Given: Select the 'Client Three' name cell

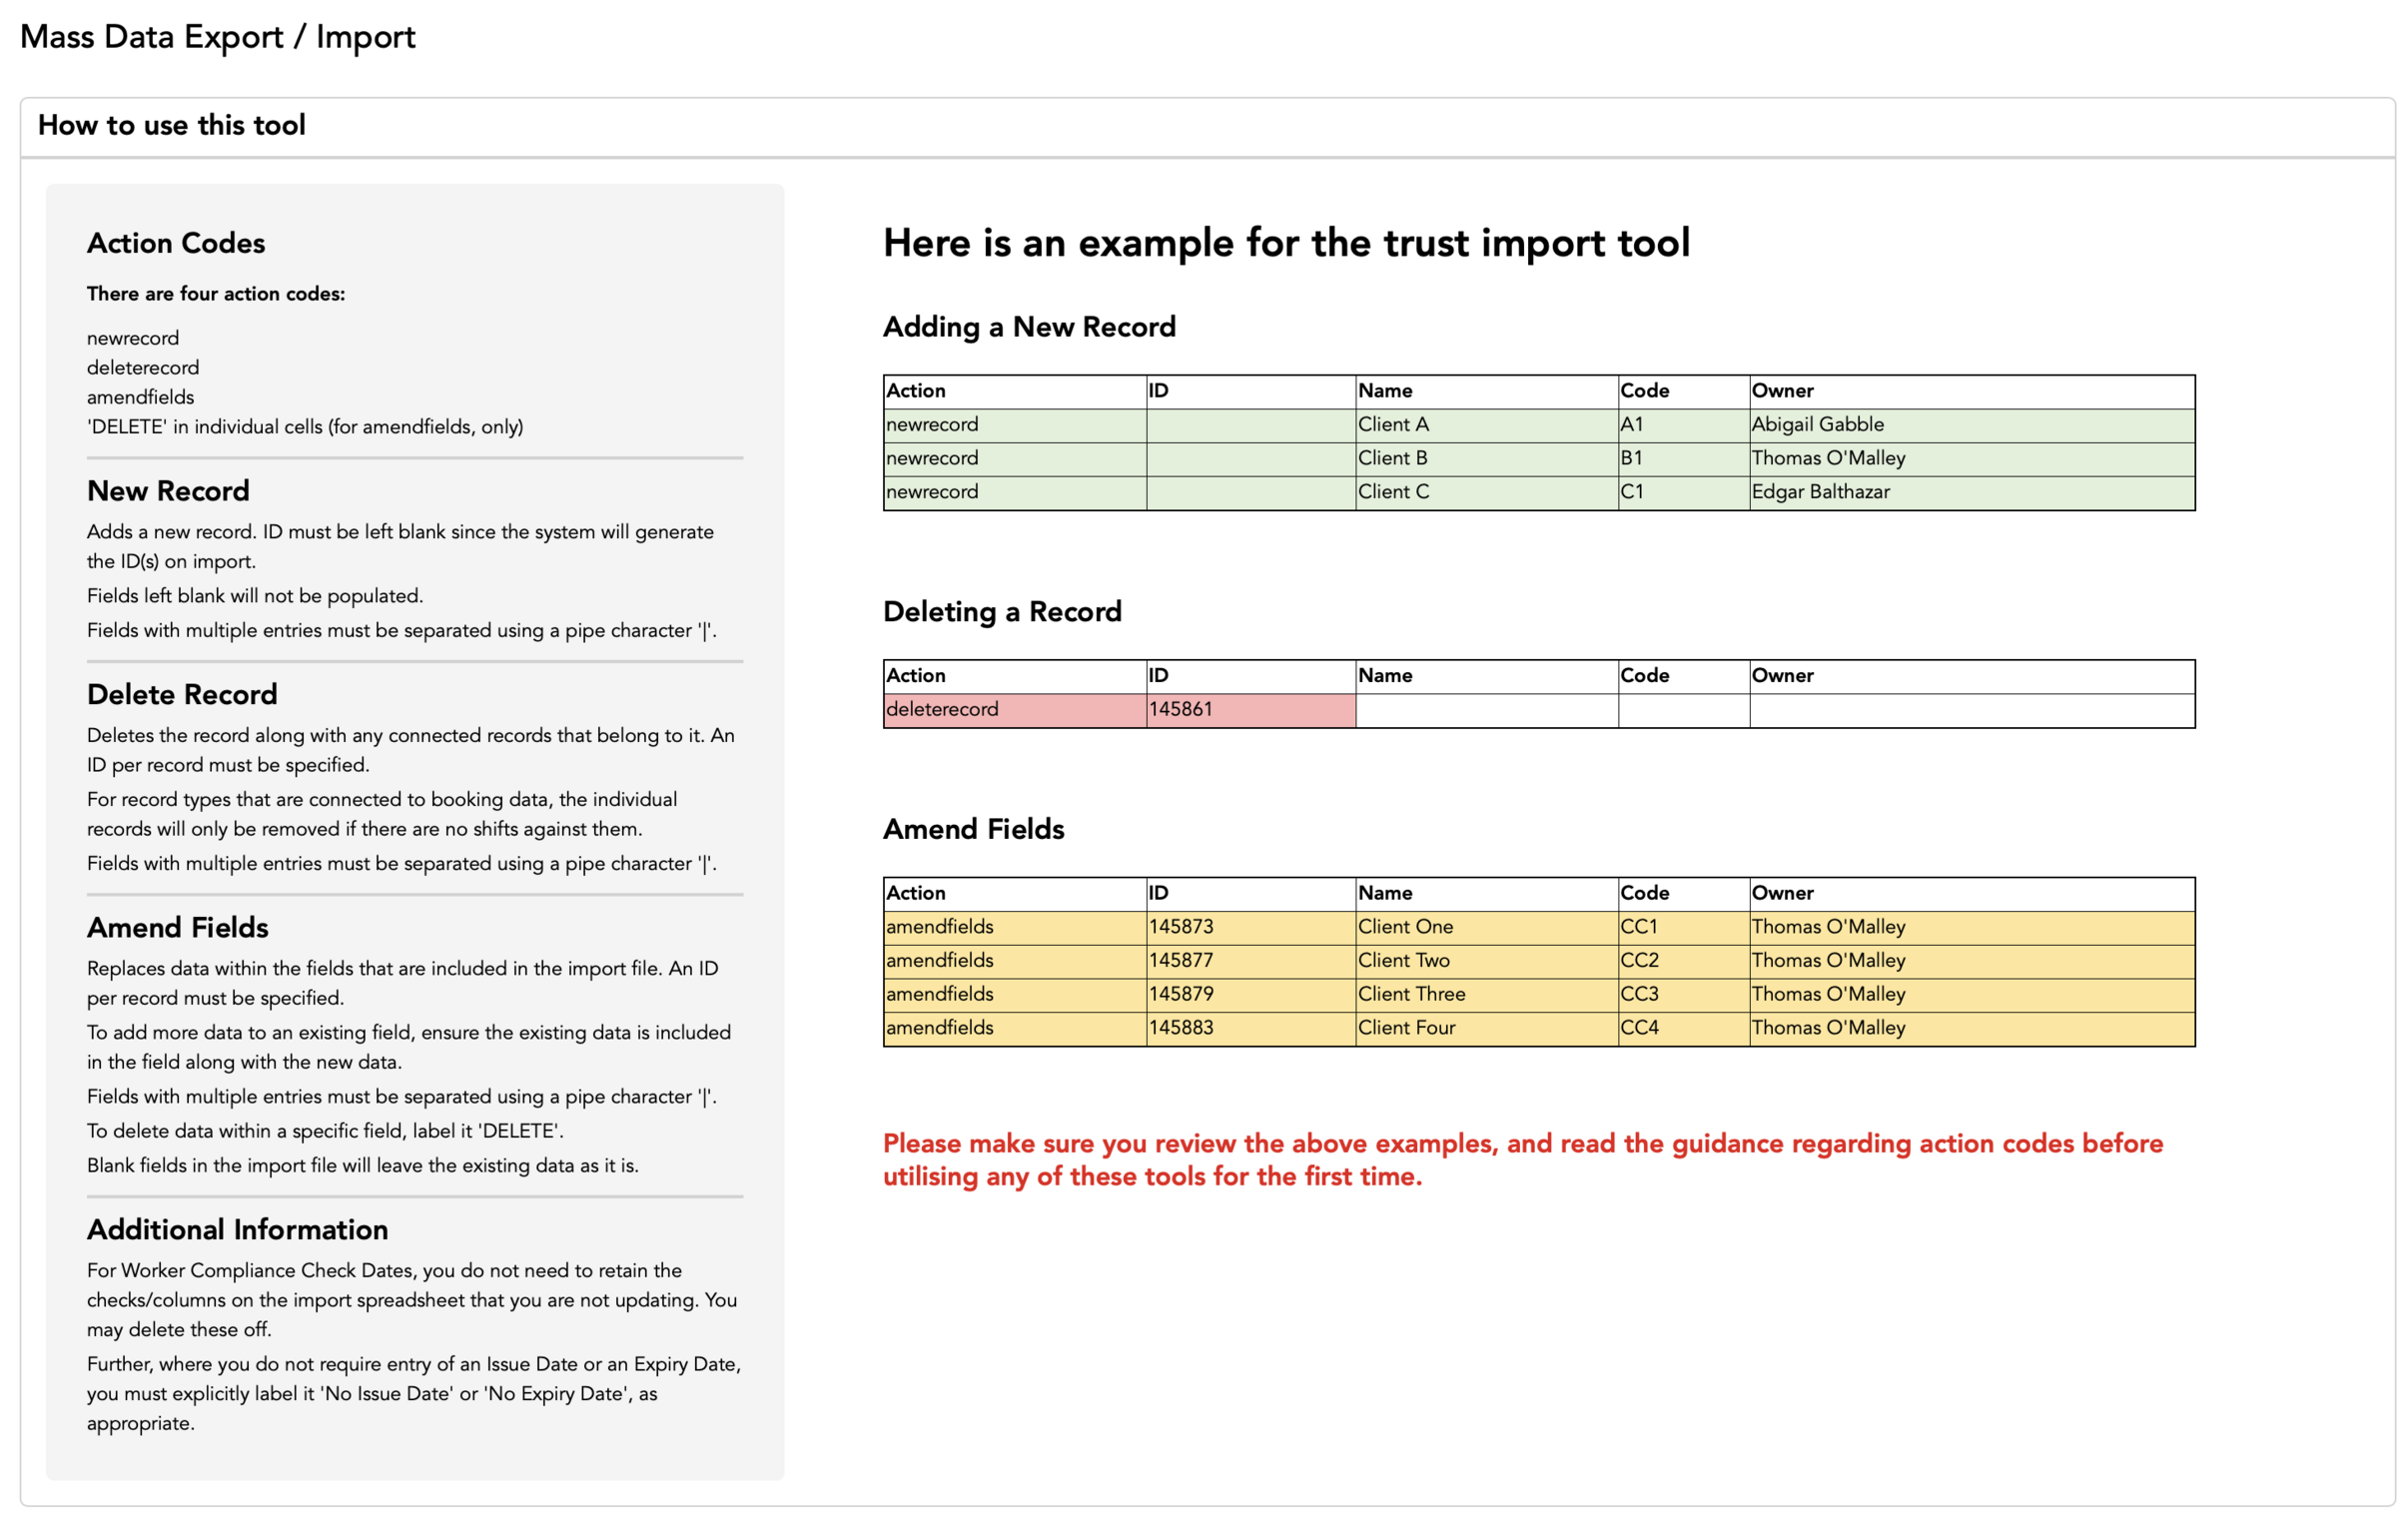Looking at the screenshot, I should point(1411,994).
